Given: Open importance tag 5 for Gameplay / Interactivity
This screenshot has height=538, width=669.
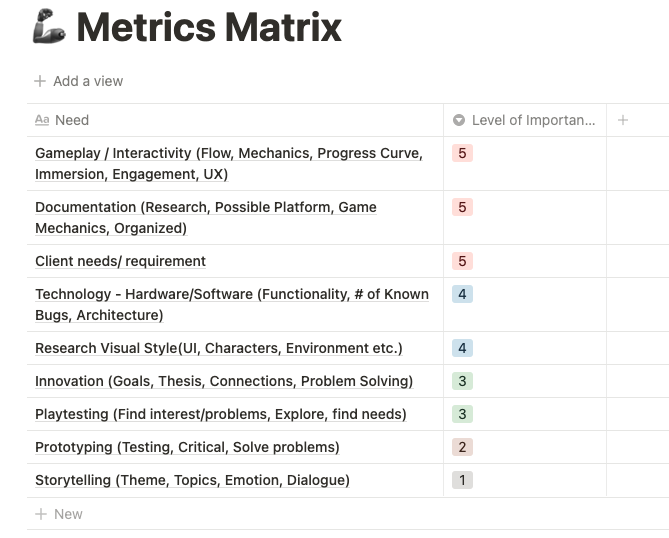Looking at the screenshot, I should (462, 153).
